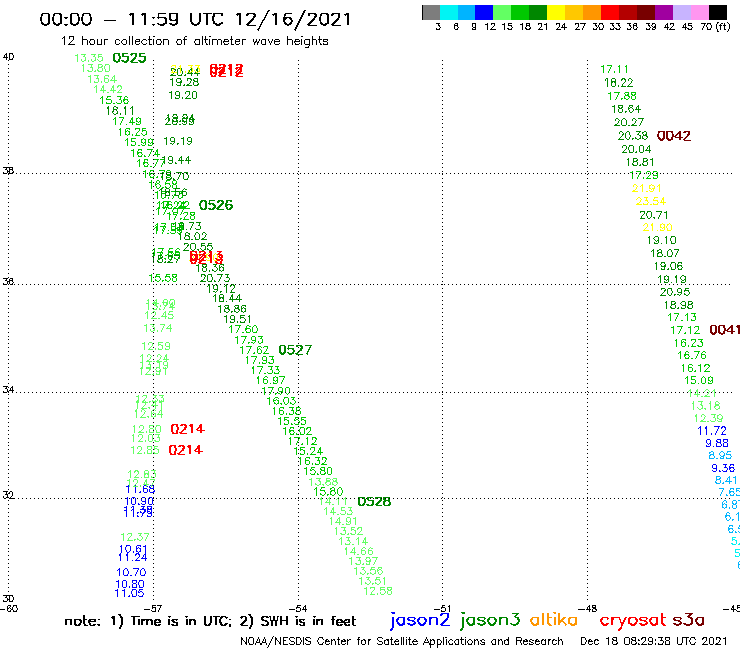Screen dimensions: 740x650
Task: Click the cyan legend swatch between 3 and 6
Action: [x=448, y=12]
